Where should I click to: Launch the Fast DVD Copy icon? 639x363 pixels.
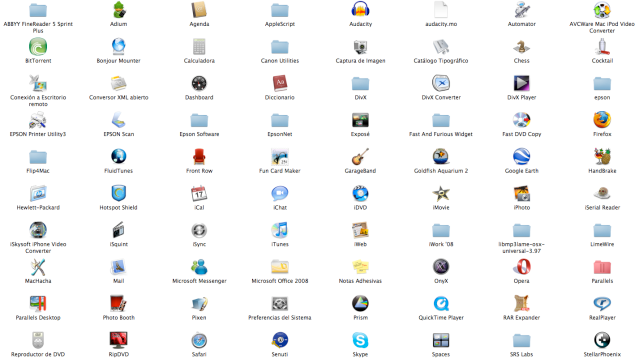pos(522,120)
